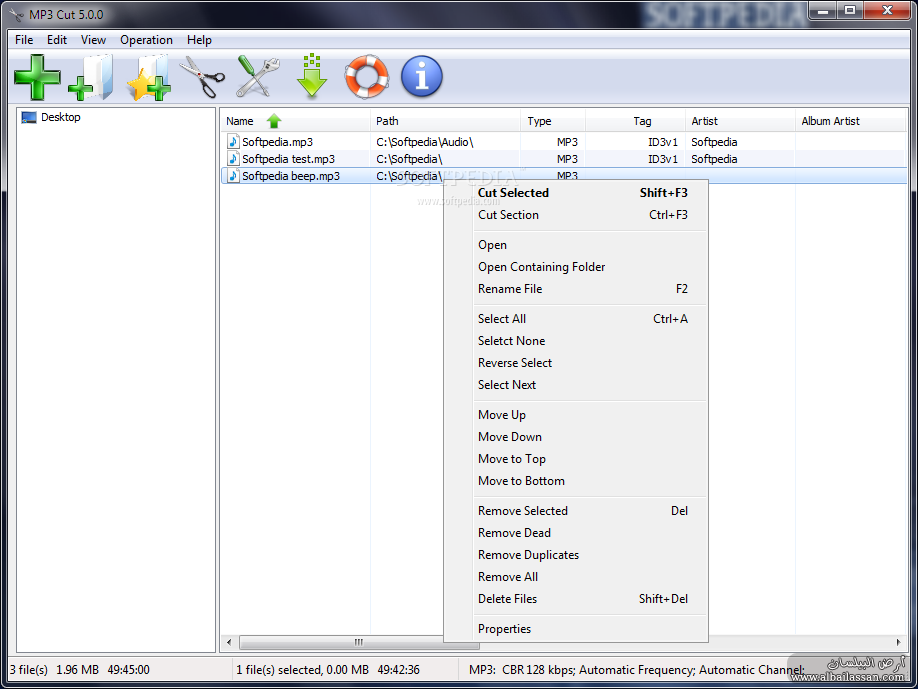
Task: Click the blue info About icon
Action: tap(421, 77)
